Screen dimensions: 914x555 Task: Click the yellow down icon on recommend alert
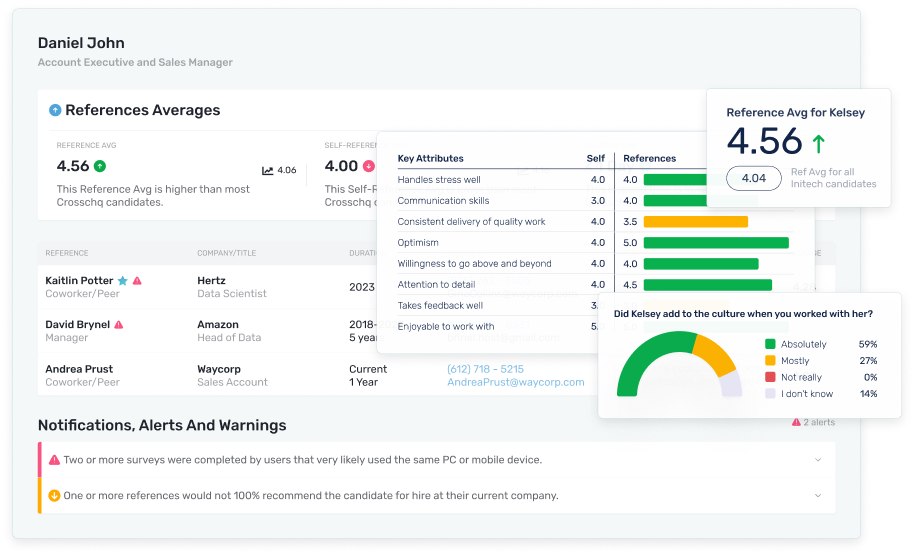point(54,495)
